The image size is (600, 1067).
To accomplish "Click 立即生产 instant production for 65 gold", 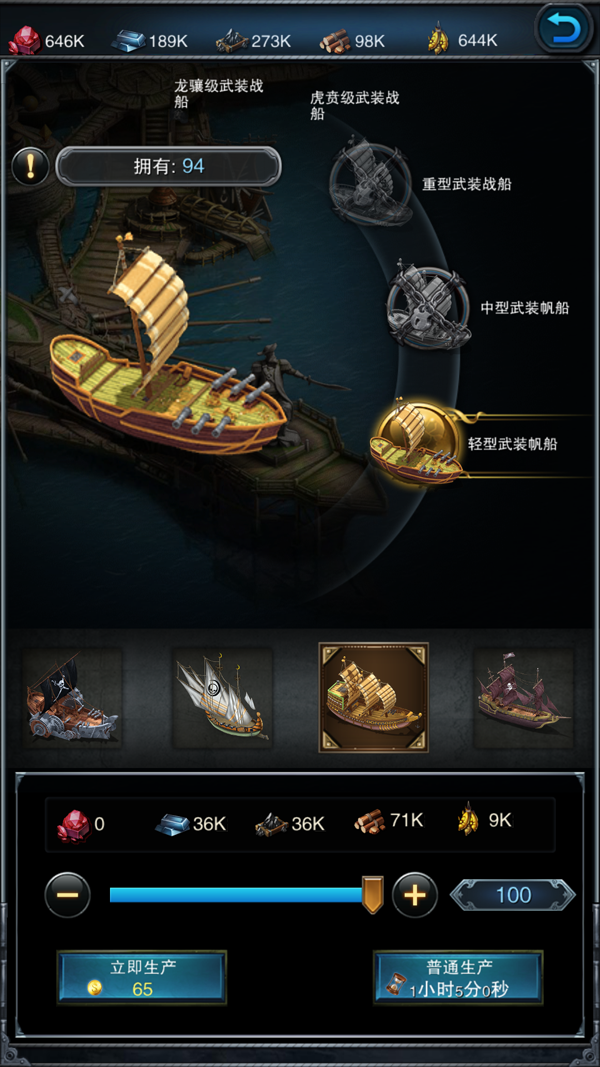I will coord(141,977).
